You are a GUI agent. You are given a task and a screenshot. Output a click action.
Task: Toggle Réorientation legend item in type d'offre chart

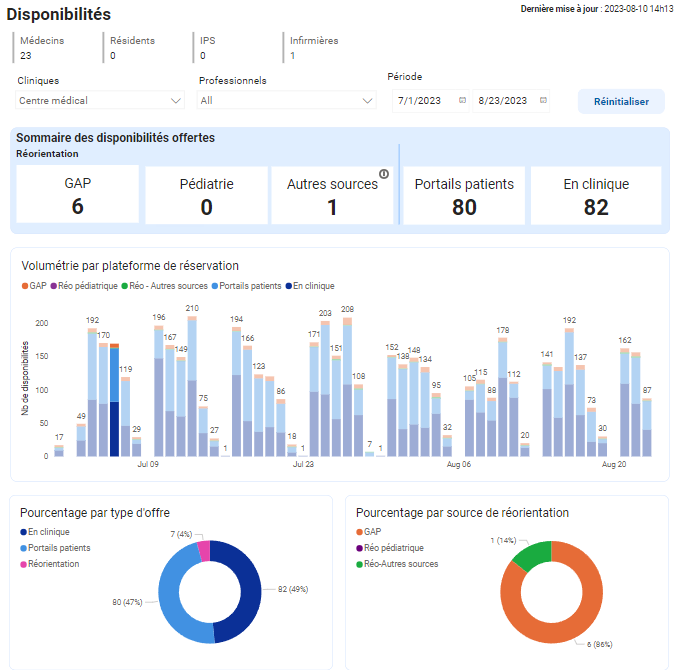tap(50, 564)
